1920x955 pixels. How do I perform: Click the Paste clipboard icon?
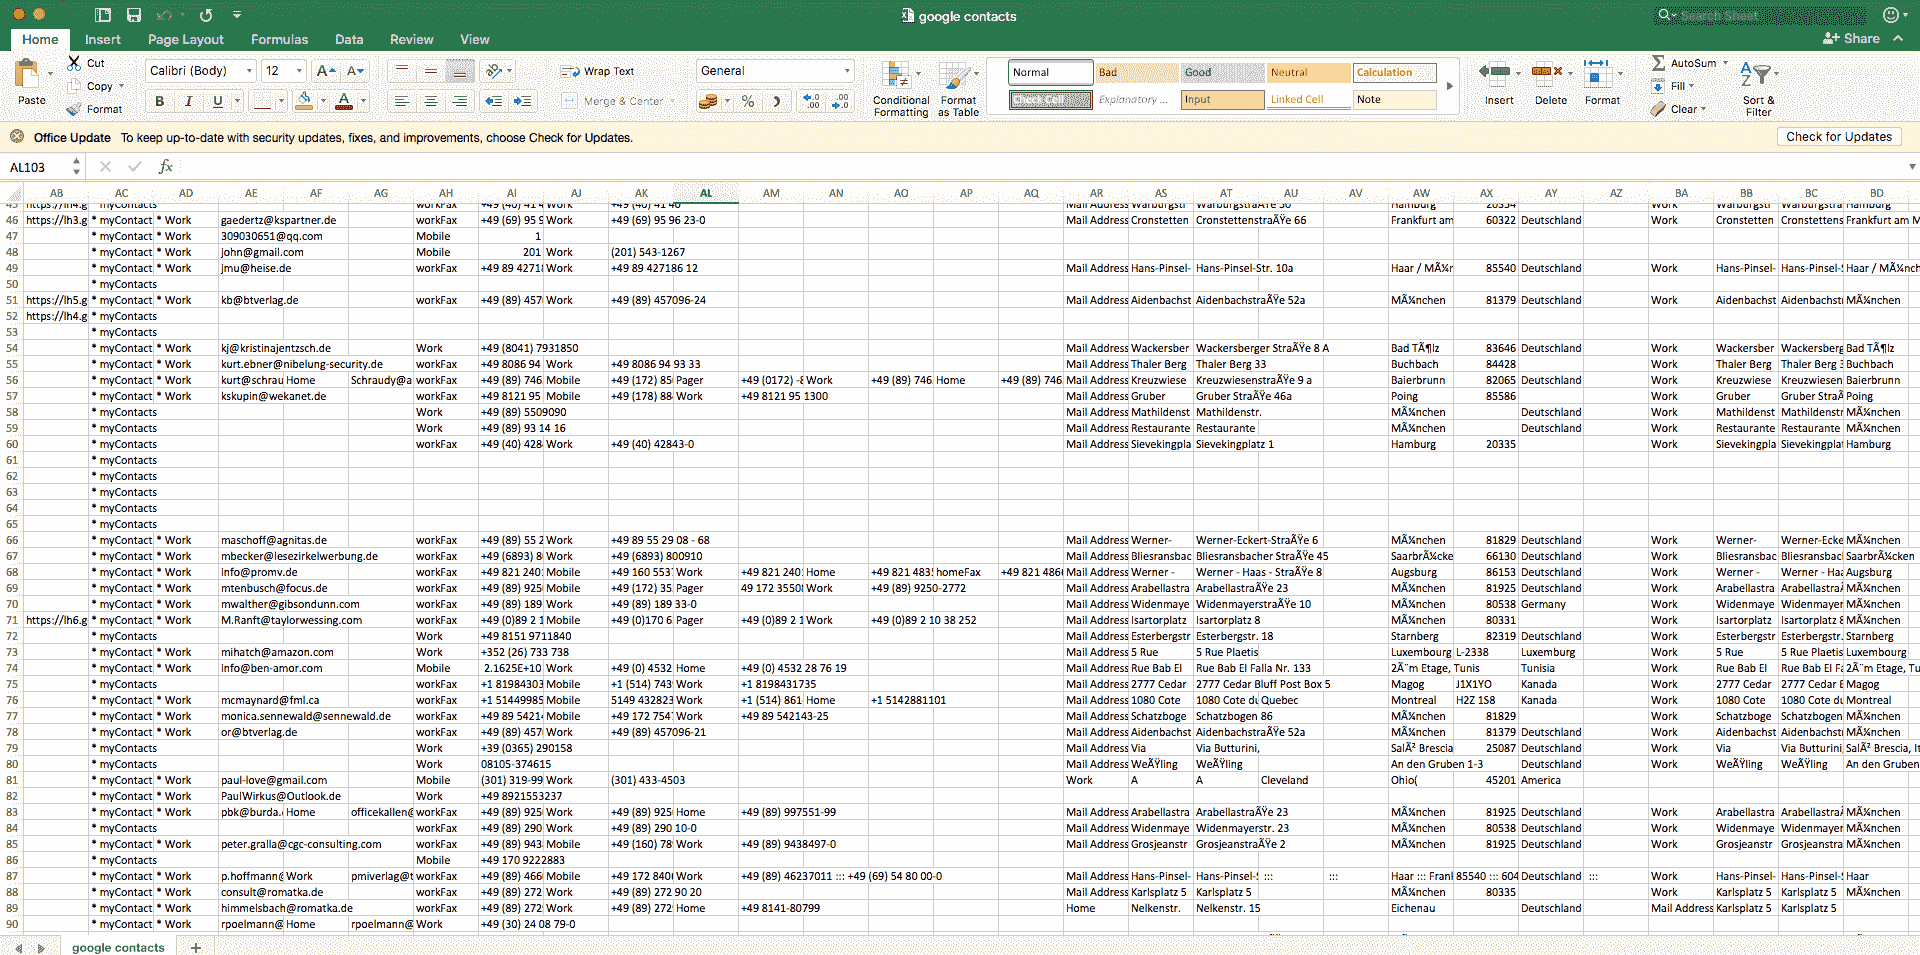[x=27, y=74]
